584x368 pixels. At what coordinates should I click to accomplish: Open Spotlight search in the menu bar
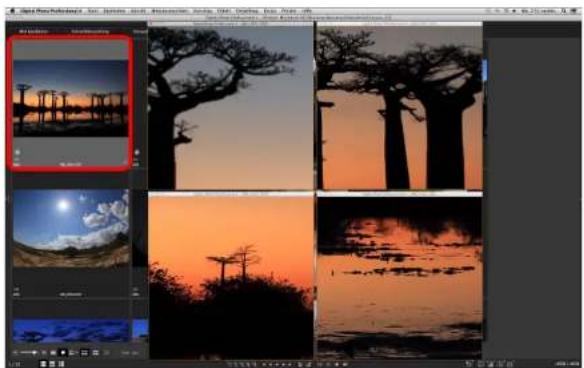click(564, 11)
